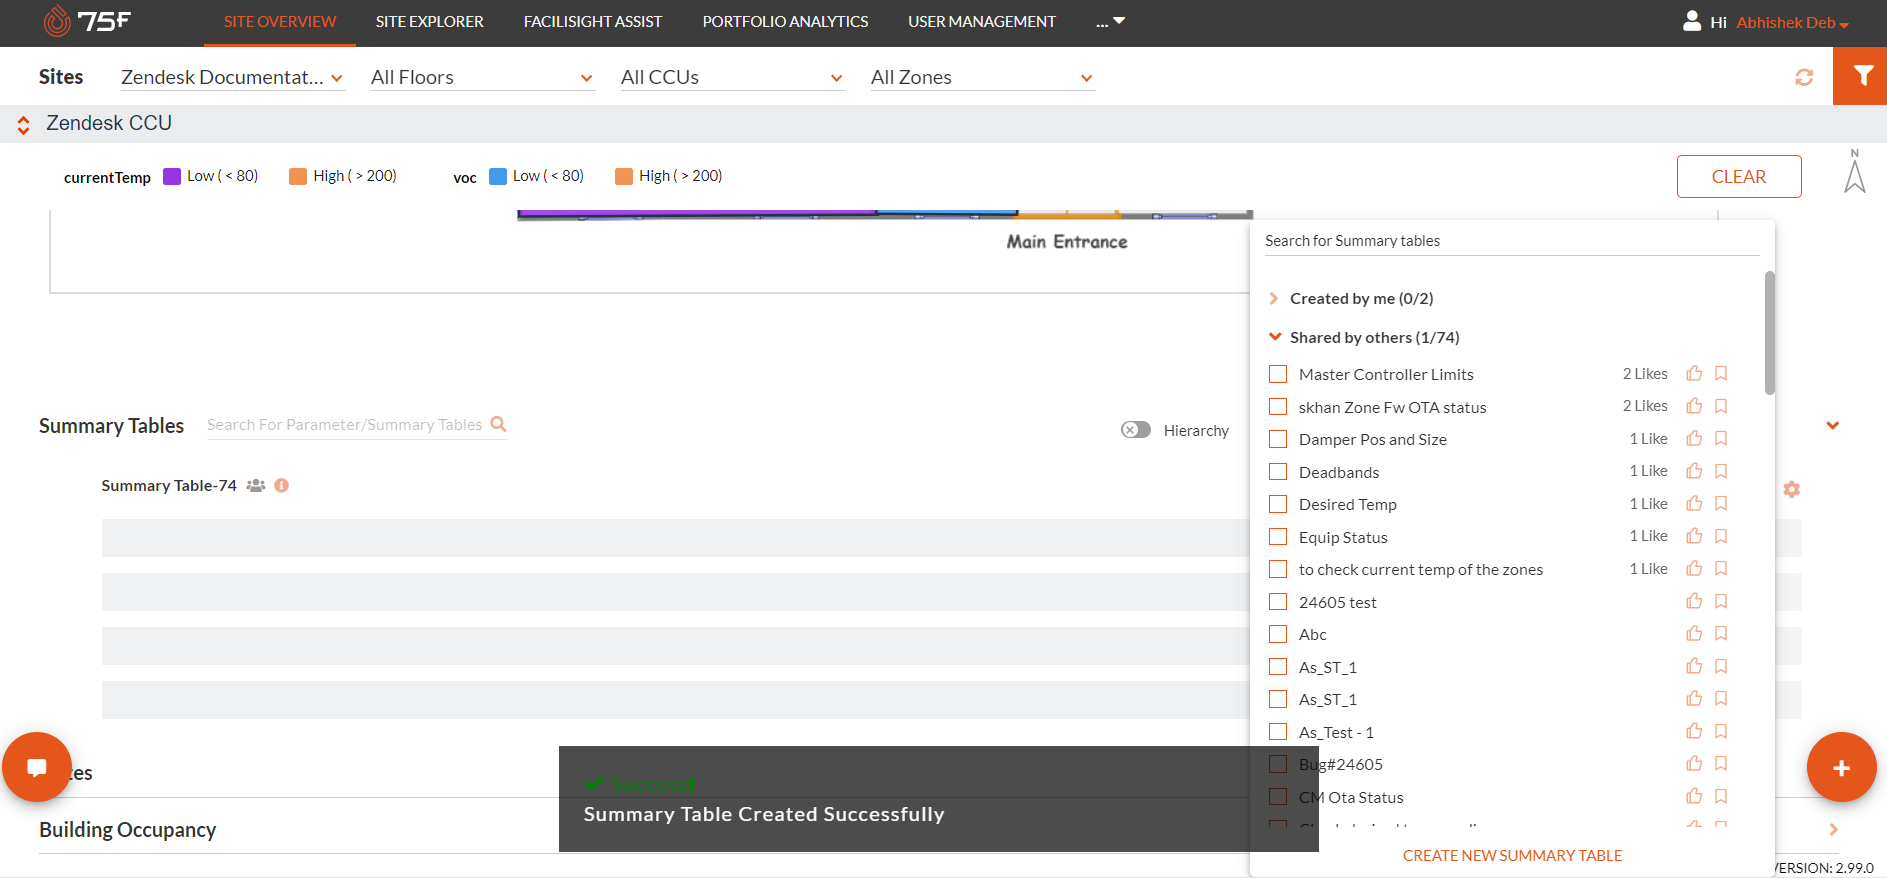The width and height of the screenshot is (1887, 878).
Task: Open the summary table settings gear icon
Action: click(1792, 489)
